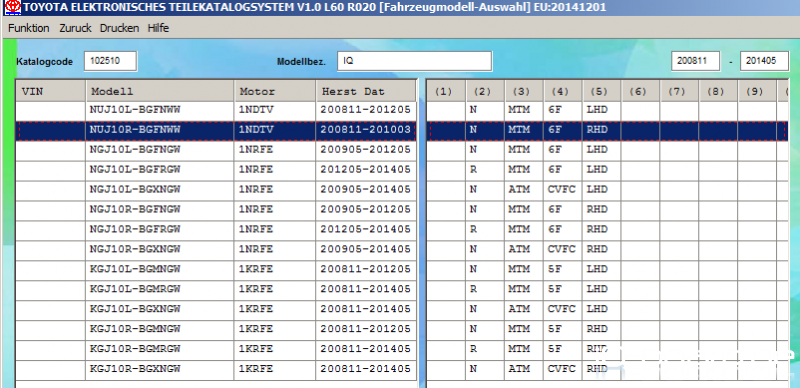Open the Drucken menu

[119, 28]
